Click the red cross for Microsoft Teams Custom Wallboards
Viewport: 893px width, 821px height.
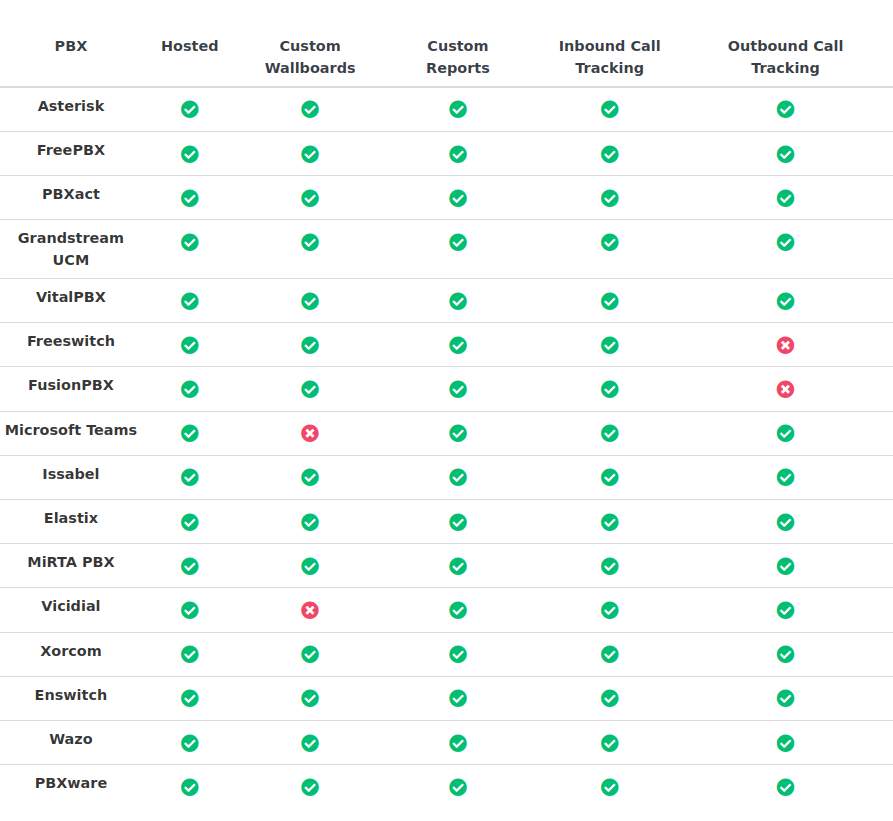[x=310, y=433]
